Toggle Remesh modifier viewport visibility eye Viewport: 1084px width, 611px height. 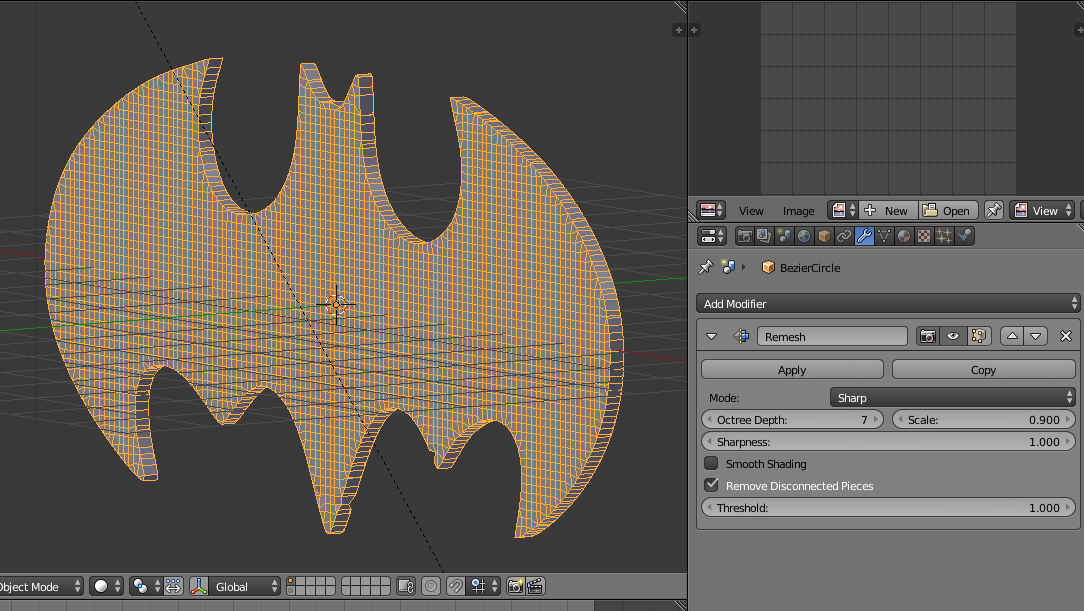pos(953,337)
